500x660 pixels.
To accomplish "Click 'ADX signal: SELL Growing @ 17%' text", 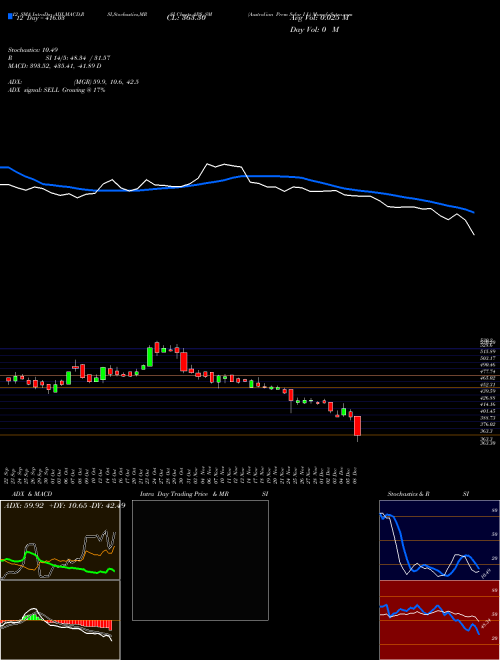I will [56, 90].
